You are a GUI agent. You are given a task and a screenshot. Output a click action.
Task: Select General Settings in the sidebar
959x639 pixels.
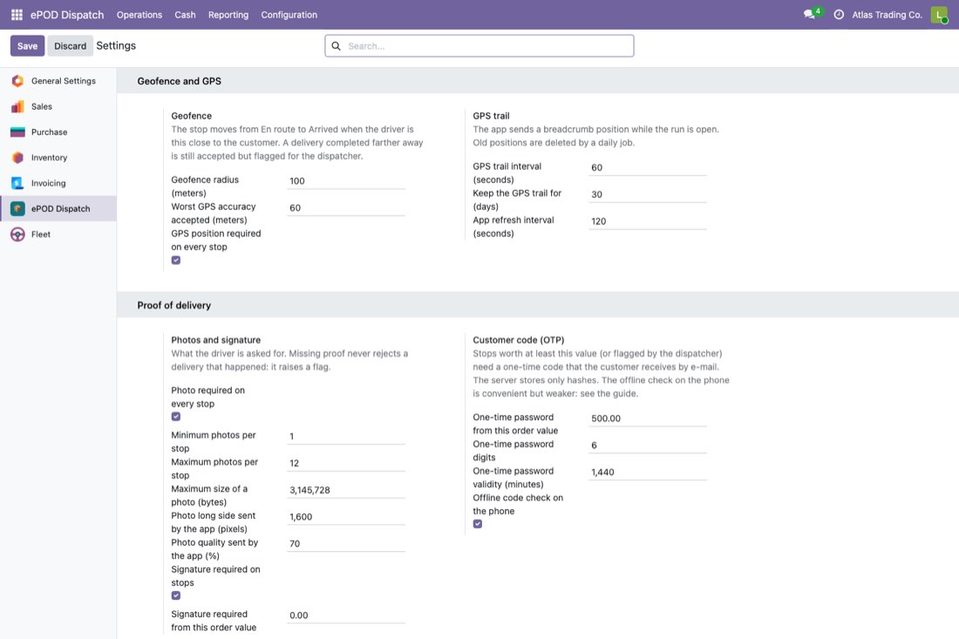pyautogui.click(x=58, y=81)
